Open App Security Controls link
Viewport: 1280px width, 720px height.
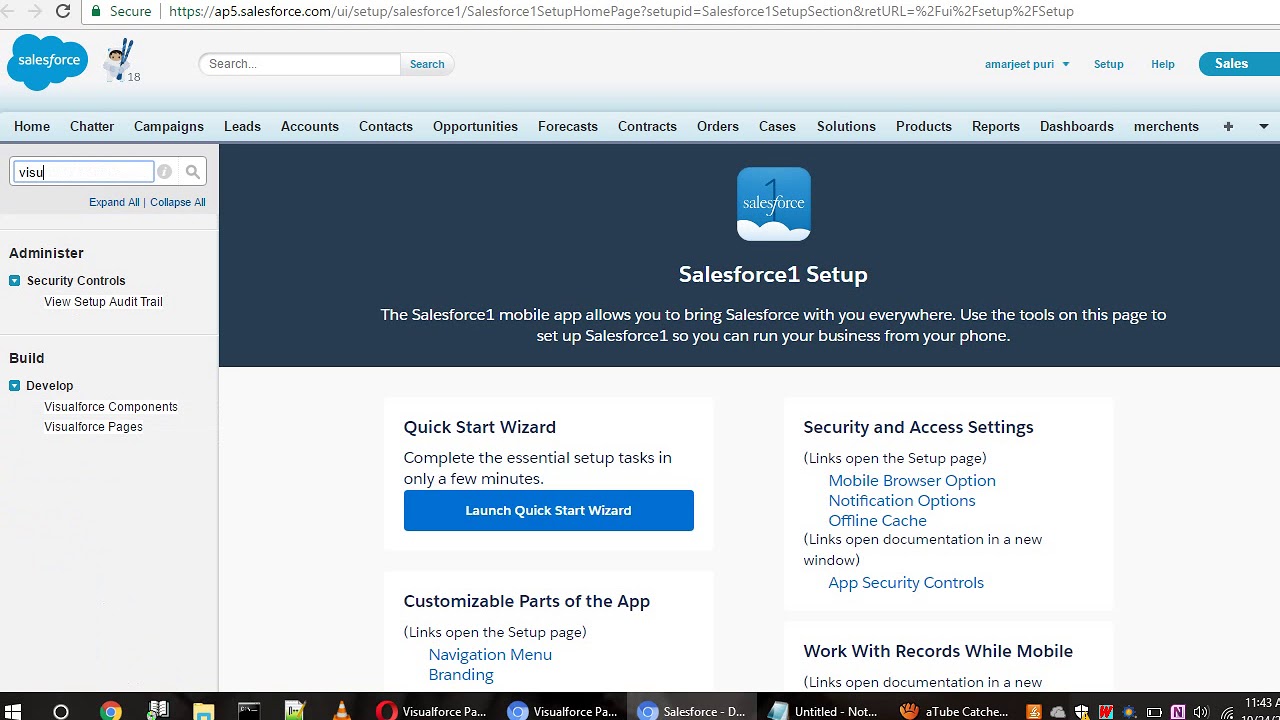point(906,583)
